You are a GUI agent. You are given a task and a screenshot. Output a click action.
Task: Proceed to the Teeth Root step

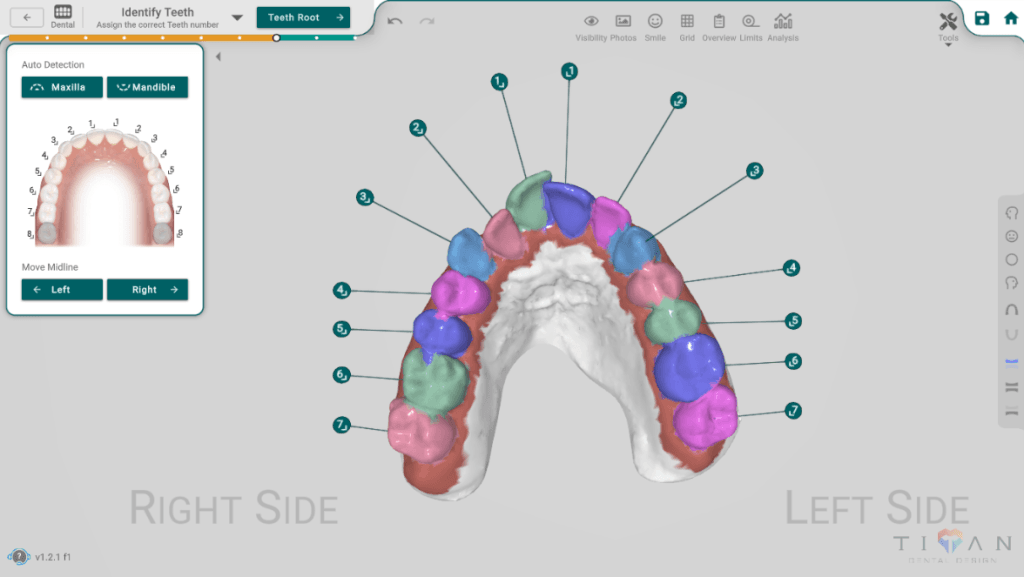click(x=303, y=18)
